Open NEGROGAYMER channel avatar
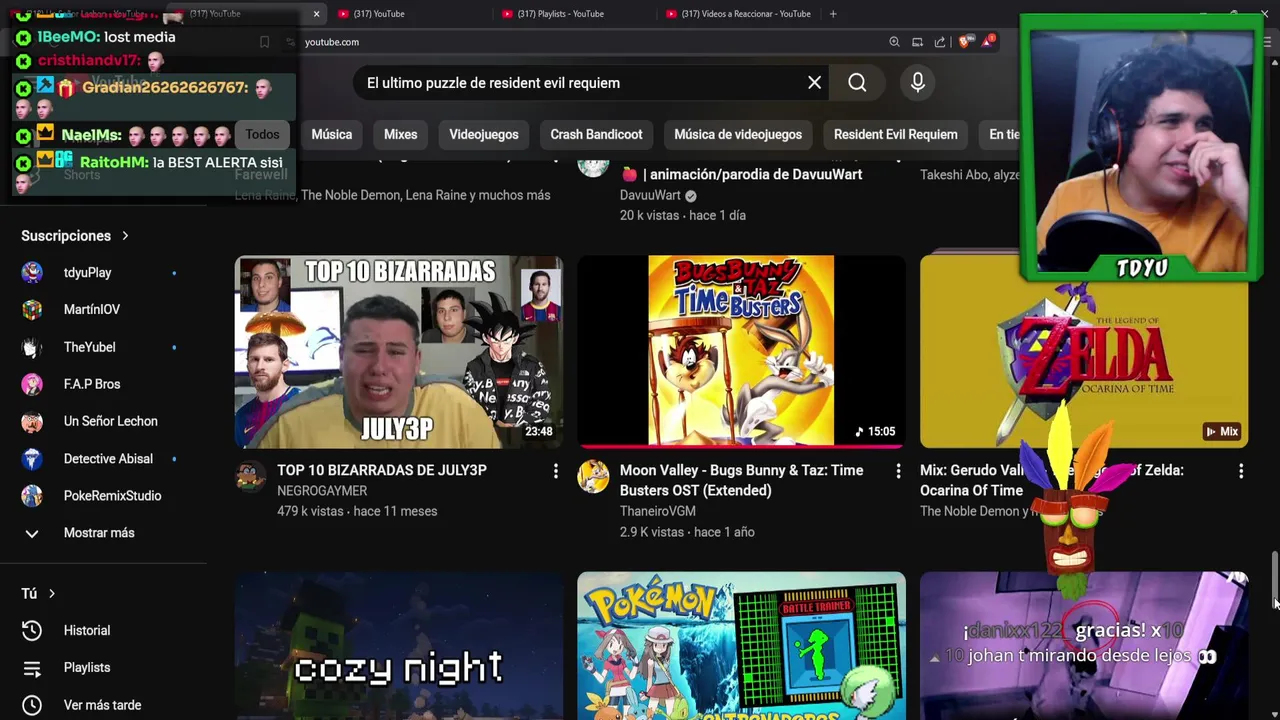Image resolution: width=1280 pixels, height=720 pixels. pyautogui.click(x=251, y=477)
